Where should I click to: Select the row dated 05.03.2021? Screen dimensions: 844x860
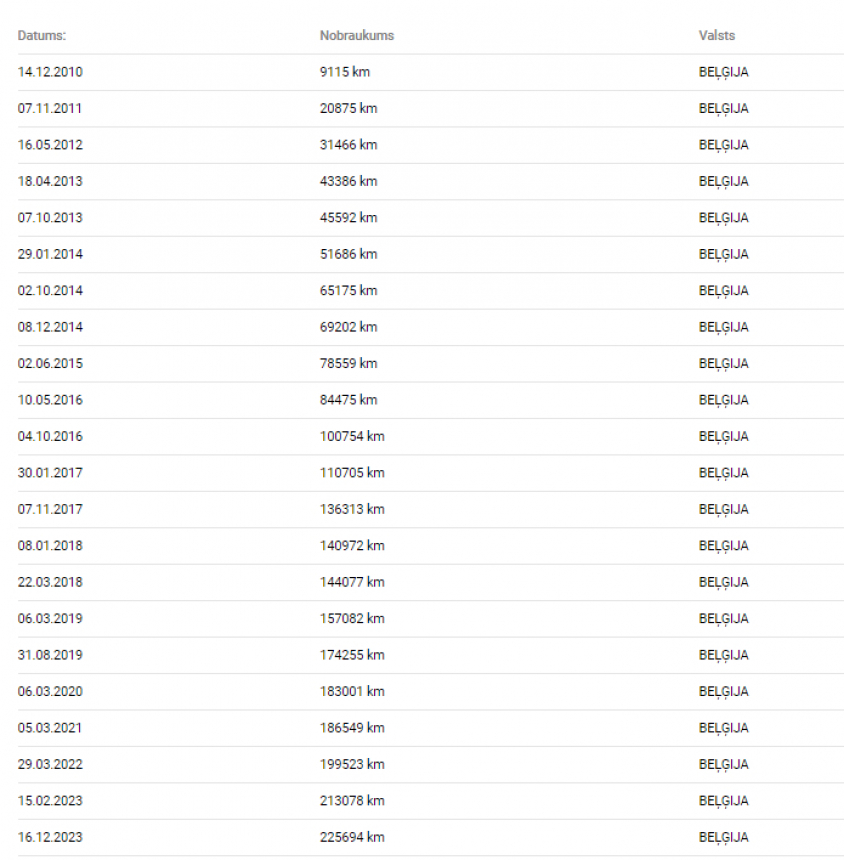[x=431, y=728]
